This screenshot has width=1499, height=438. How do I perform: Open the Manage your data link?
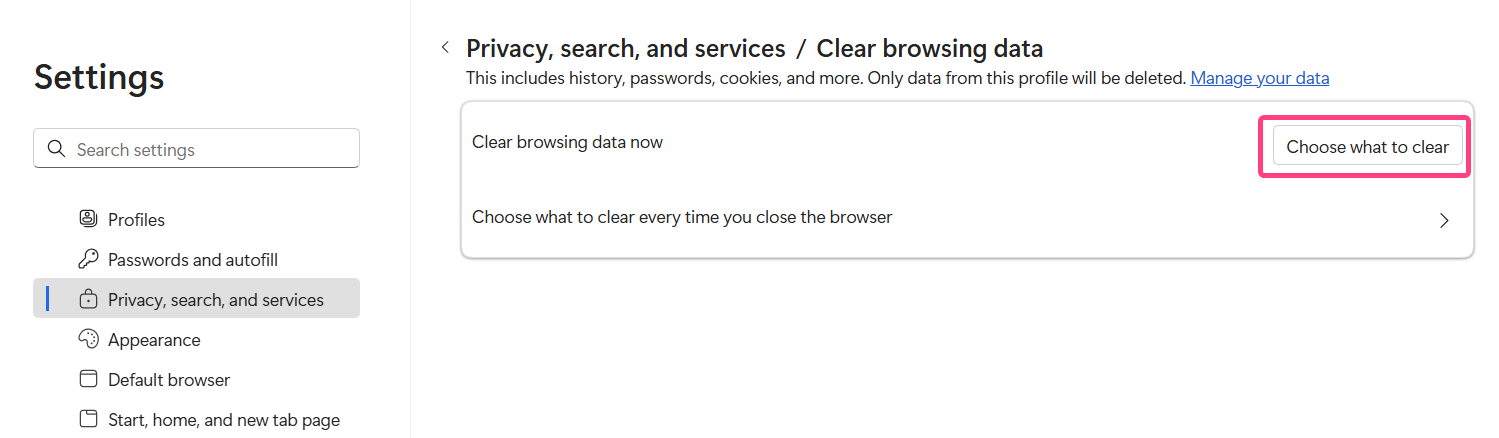1259,78
